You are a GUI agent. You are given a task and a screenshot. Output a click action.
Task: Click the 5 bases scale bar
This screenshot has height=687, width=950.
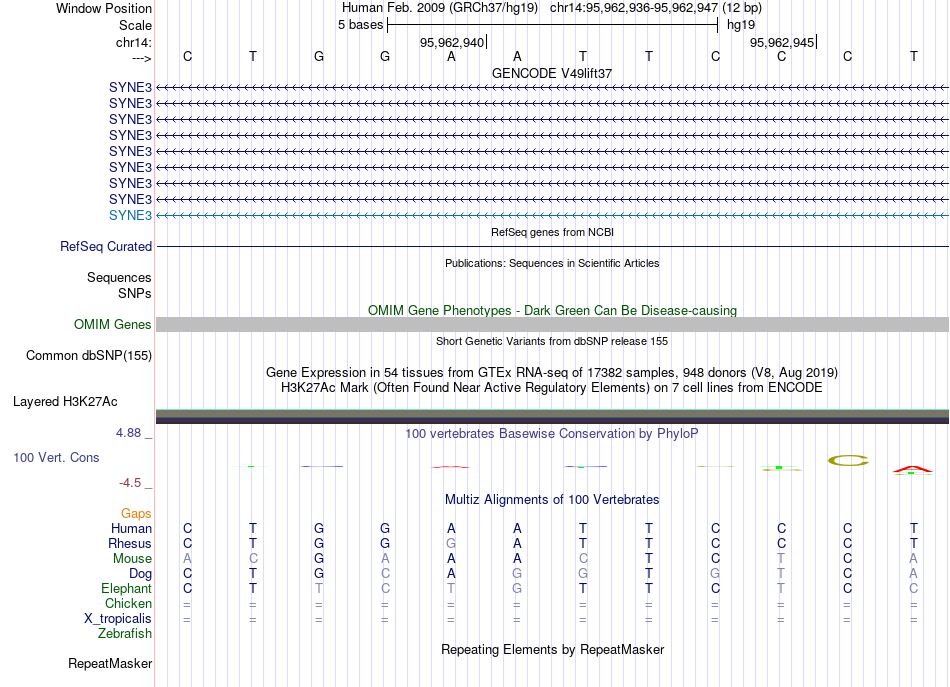[x=553, y=25]
